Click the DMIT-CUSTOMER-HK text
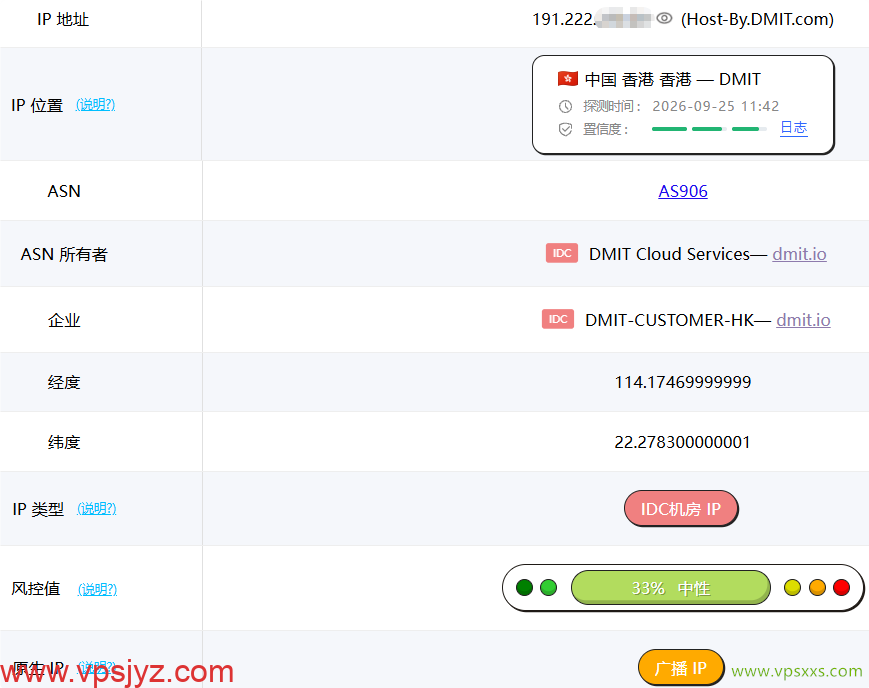 pos(669,320)
